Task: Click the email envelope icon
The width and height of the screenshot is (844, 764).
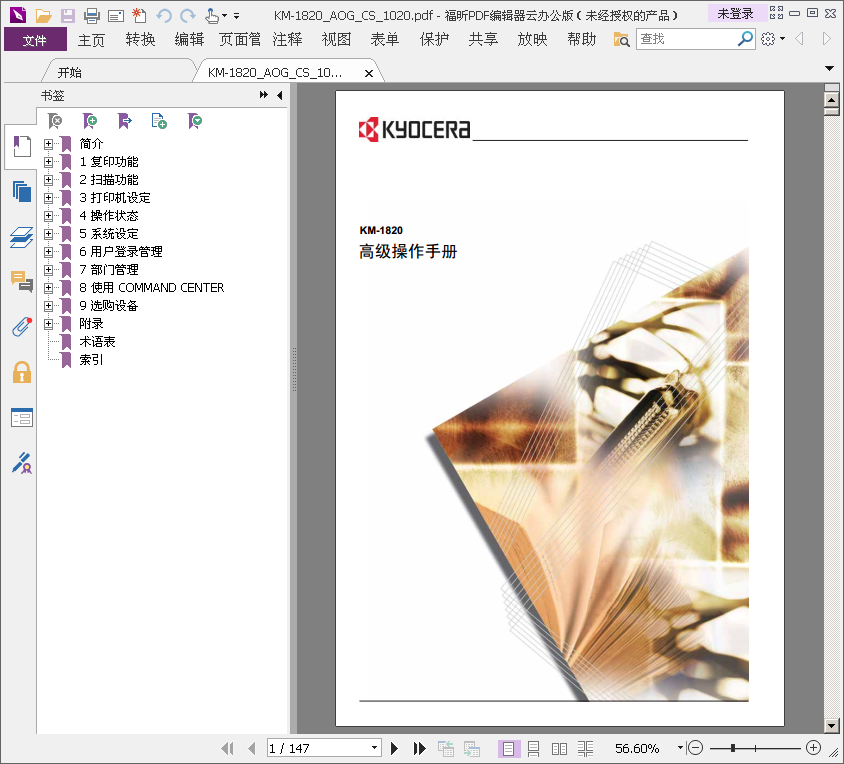Action: tap(116, 16)
